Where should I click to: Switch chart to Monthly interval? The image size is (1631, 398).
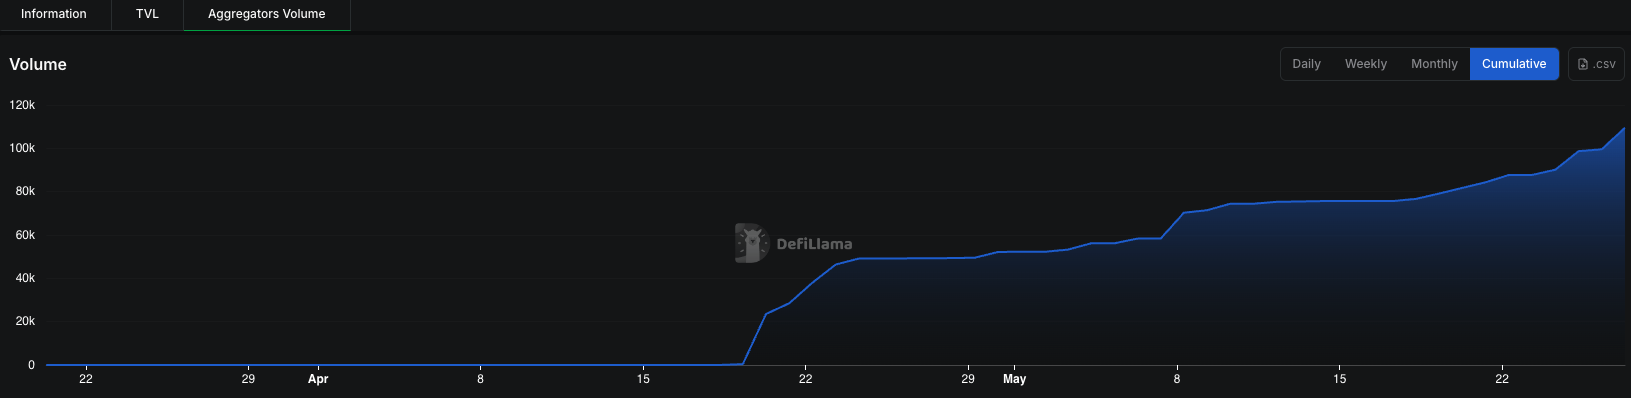pos(1434,64)
